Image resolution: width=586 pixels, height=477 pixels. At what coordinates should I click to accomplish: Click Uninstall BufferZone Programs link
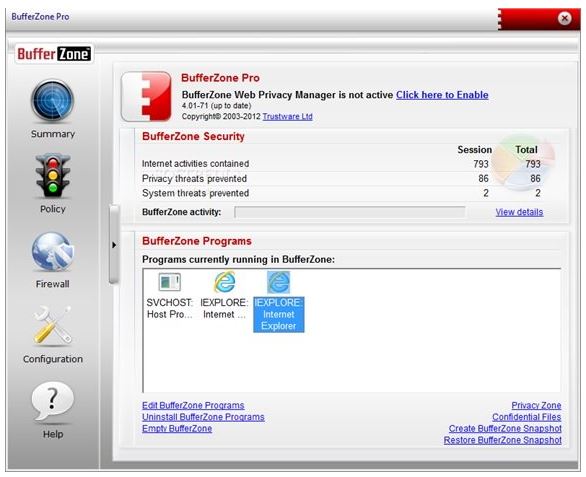pyautogui.click(x=203, y=417)
